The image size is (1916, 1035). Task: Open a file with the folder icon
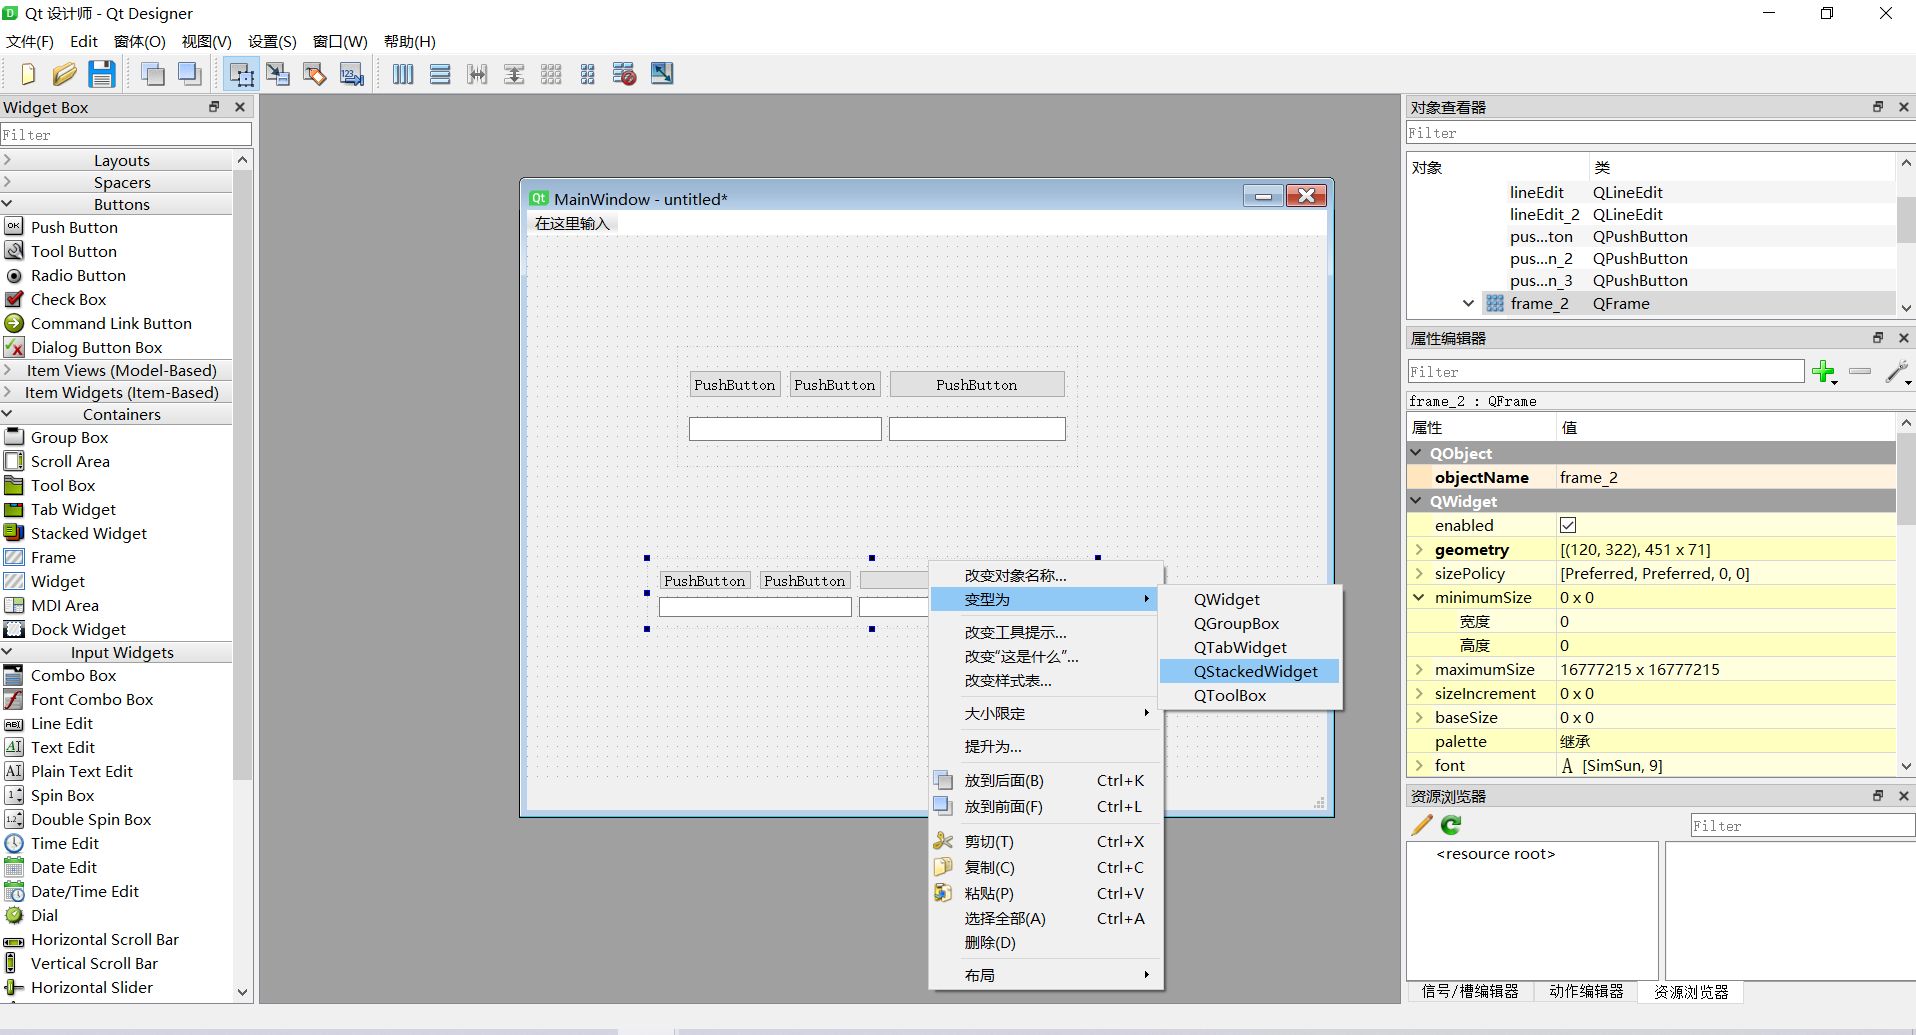click(64, 74)
